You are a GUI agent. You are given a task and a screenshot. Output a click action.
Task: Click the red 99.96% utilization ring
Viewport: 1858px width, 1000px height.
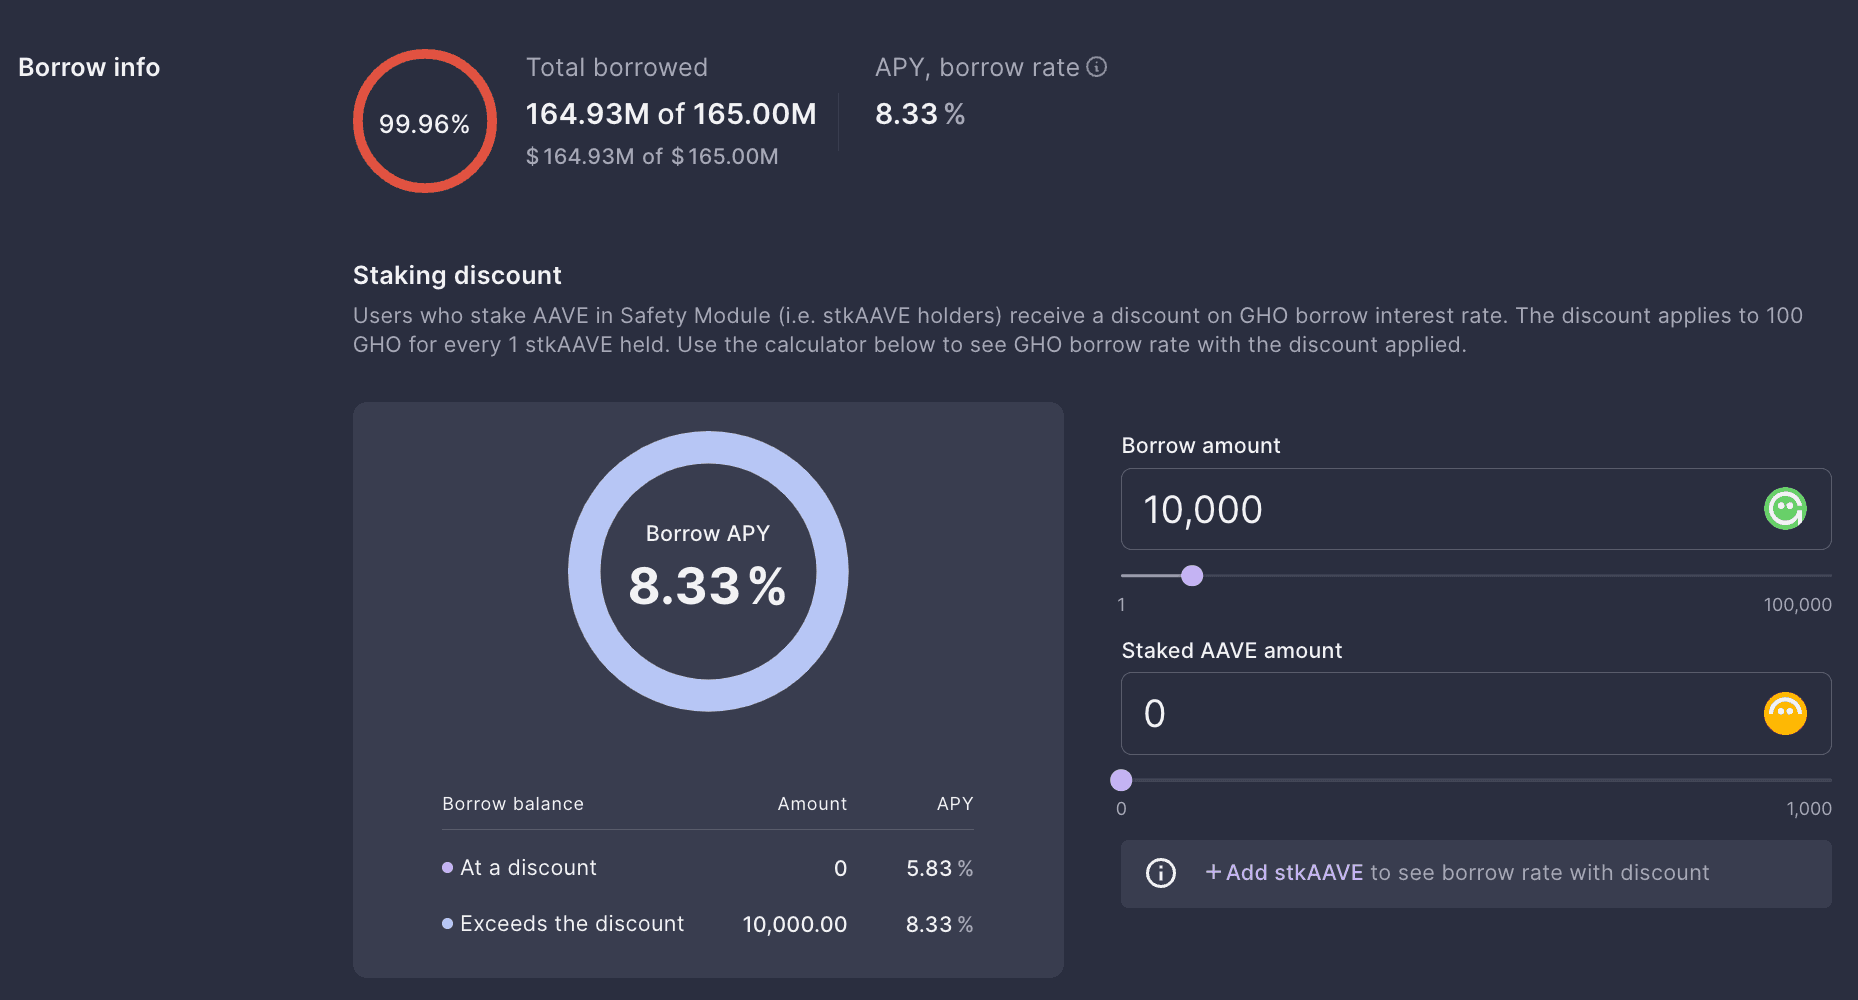(x=425, y=121)
